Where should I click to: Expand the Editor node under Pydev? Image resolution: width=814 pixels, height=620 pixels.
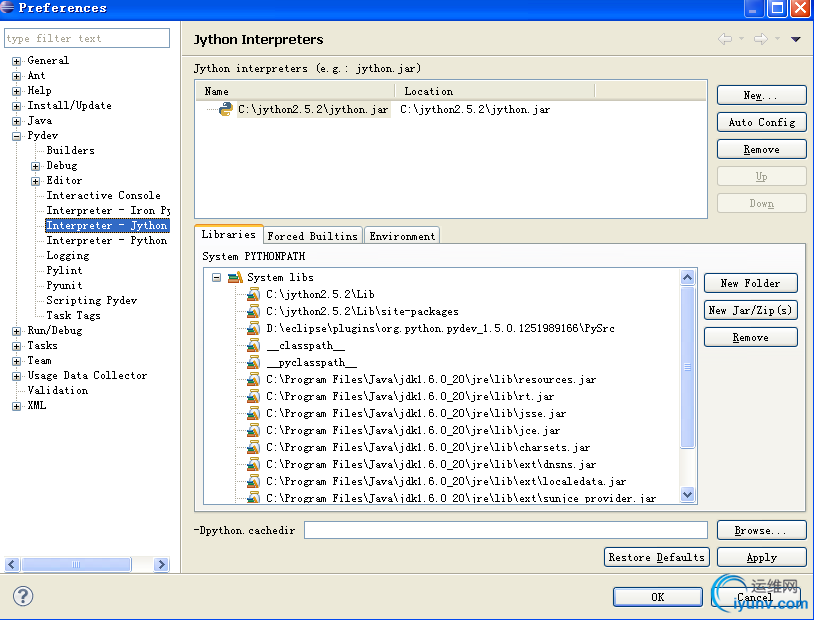pyautogui.click(x=36, y=181)
